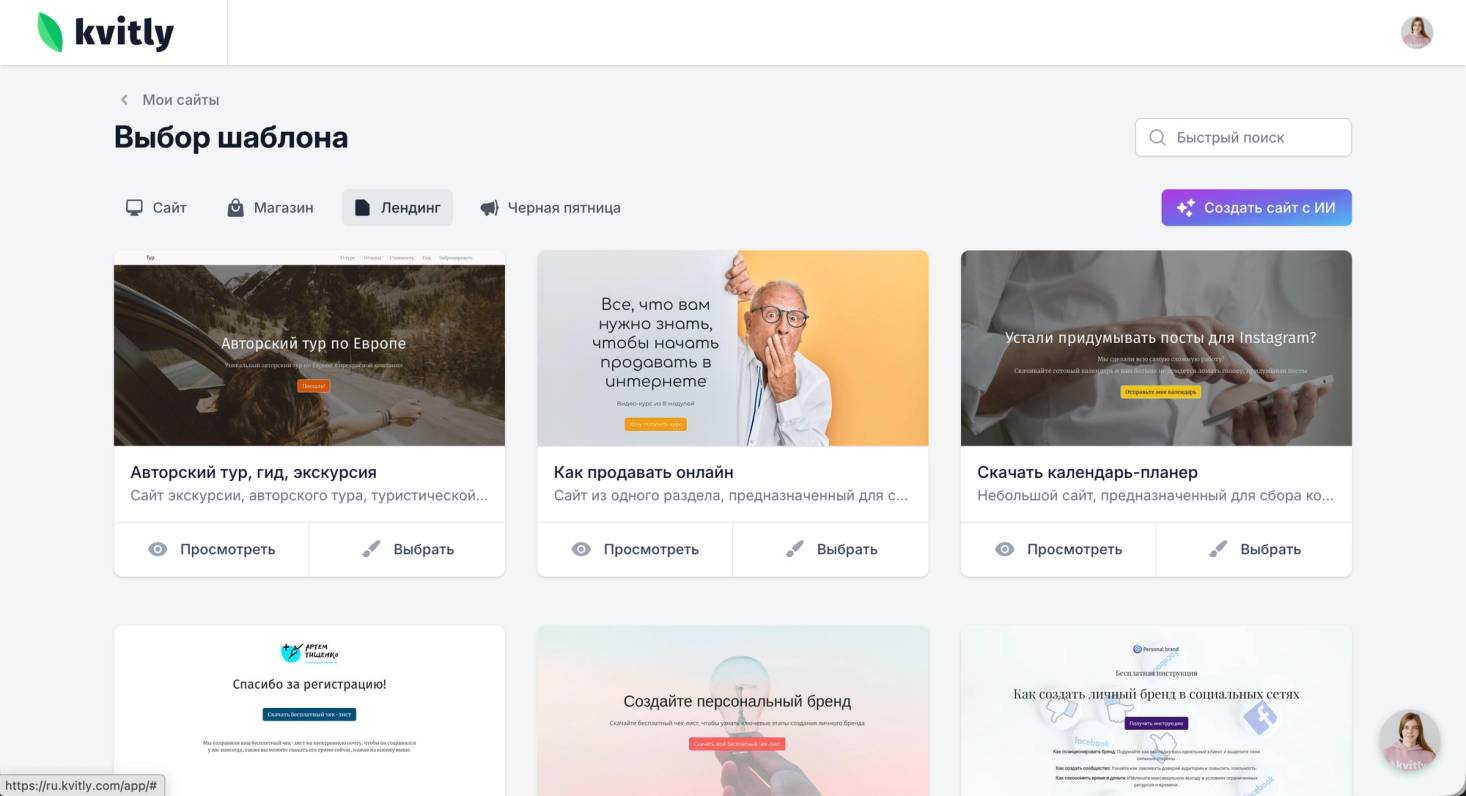Viewport: 1466px width, 796px height.
Task: Click the eye icon under Скачать календарь-планер
Action: [x=1005, y=549]
